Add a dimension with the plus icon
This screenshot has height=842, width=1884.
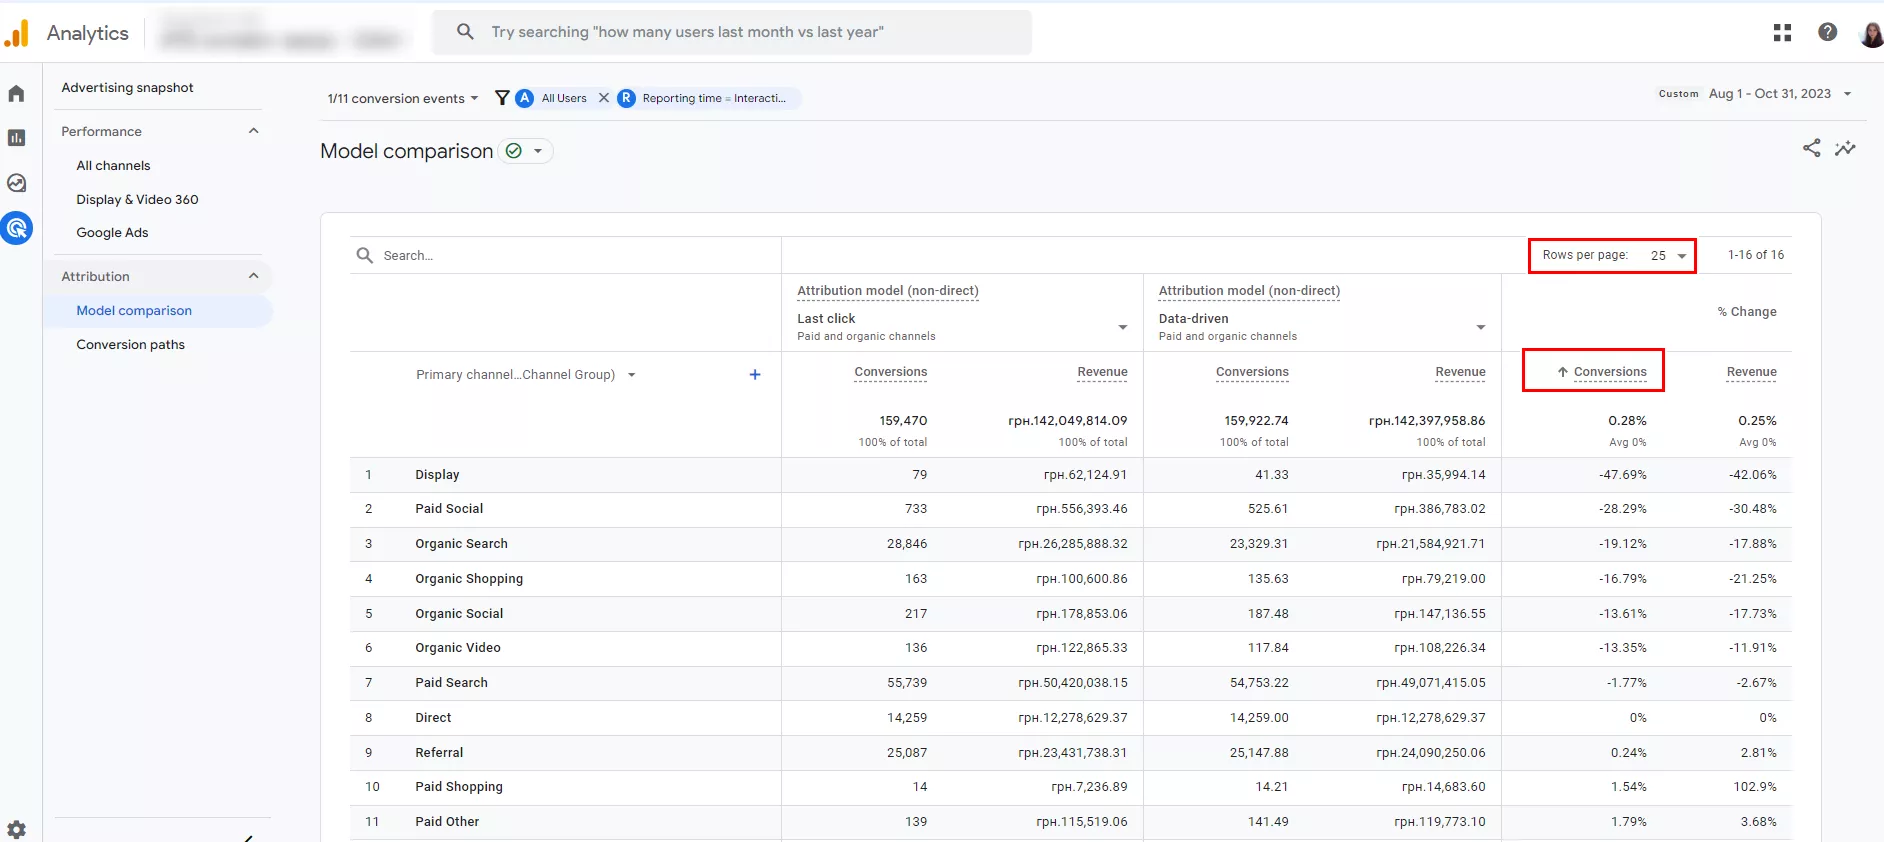[755, 374]
